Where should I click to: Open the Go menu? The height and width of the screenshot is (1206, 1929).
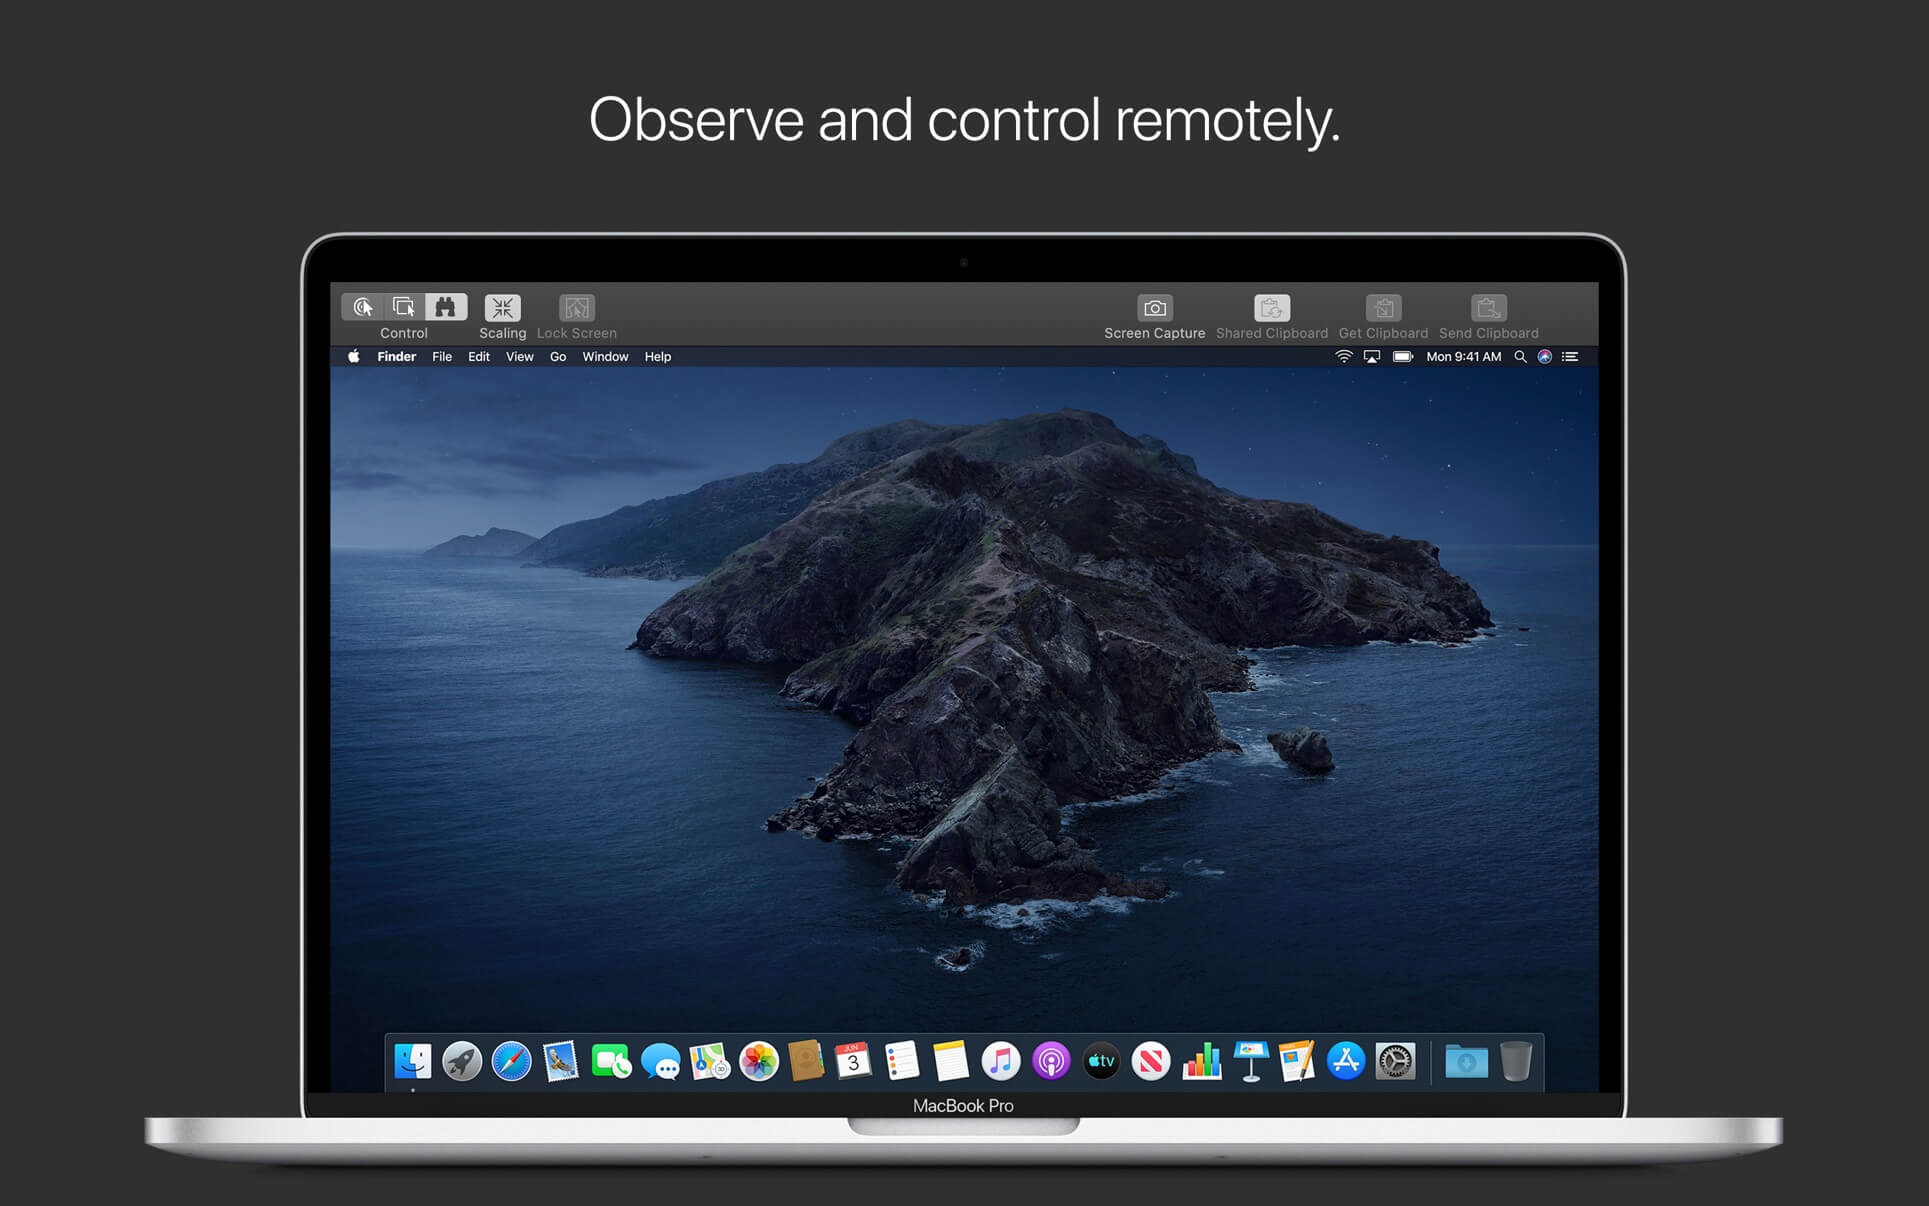[x=558, y=357]
